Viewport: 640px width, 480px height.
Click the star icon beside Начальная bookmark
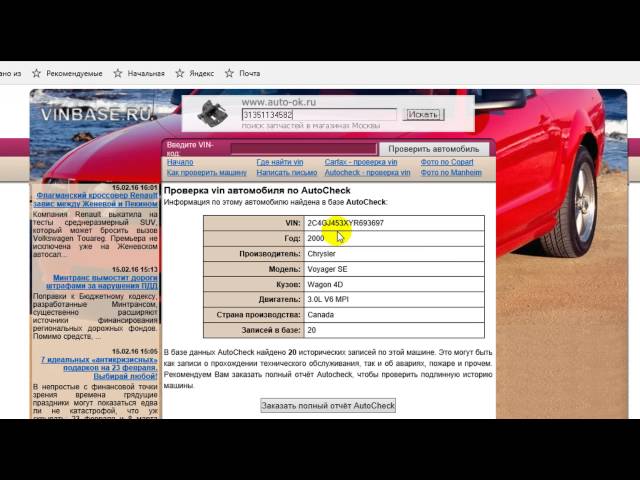coord(117,73)
